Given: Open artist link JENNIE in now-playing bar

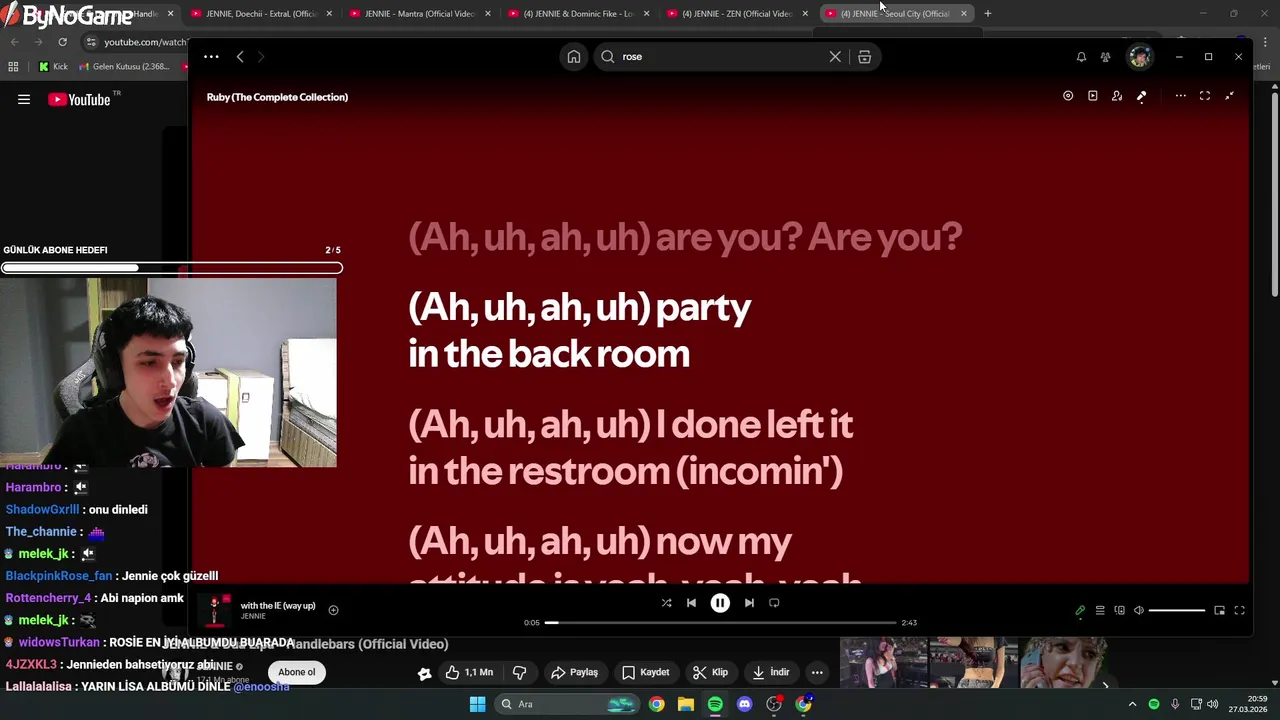Looking at the screenshot, I should pyautogui.click(x=253, y=617).
